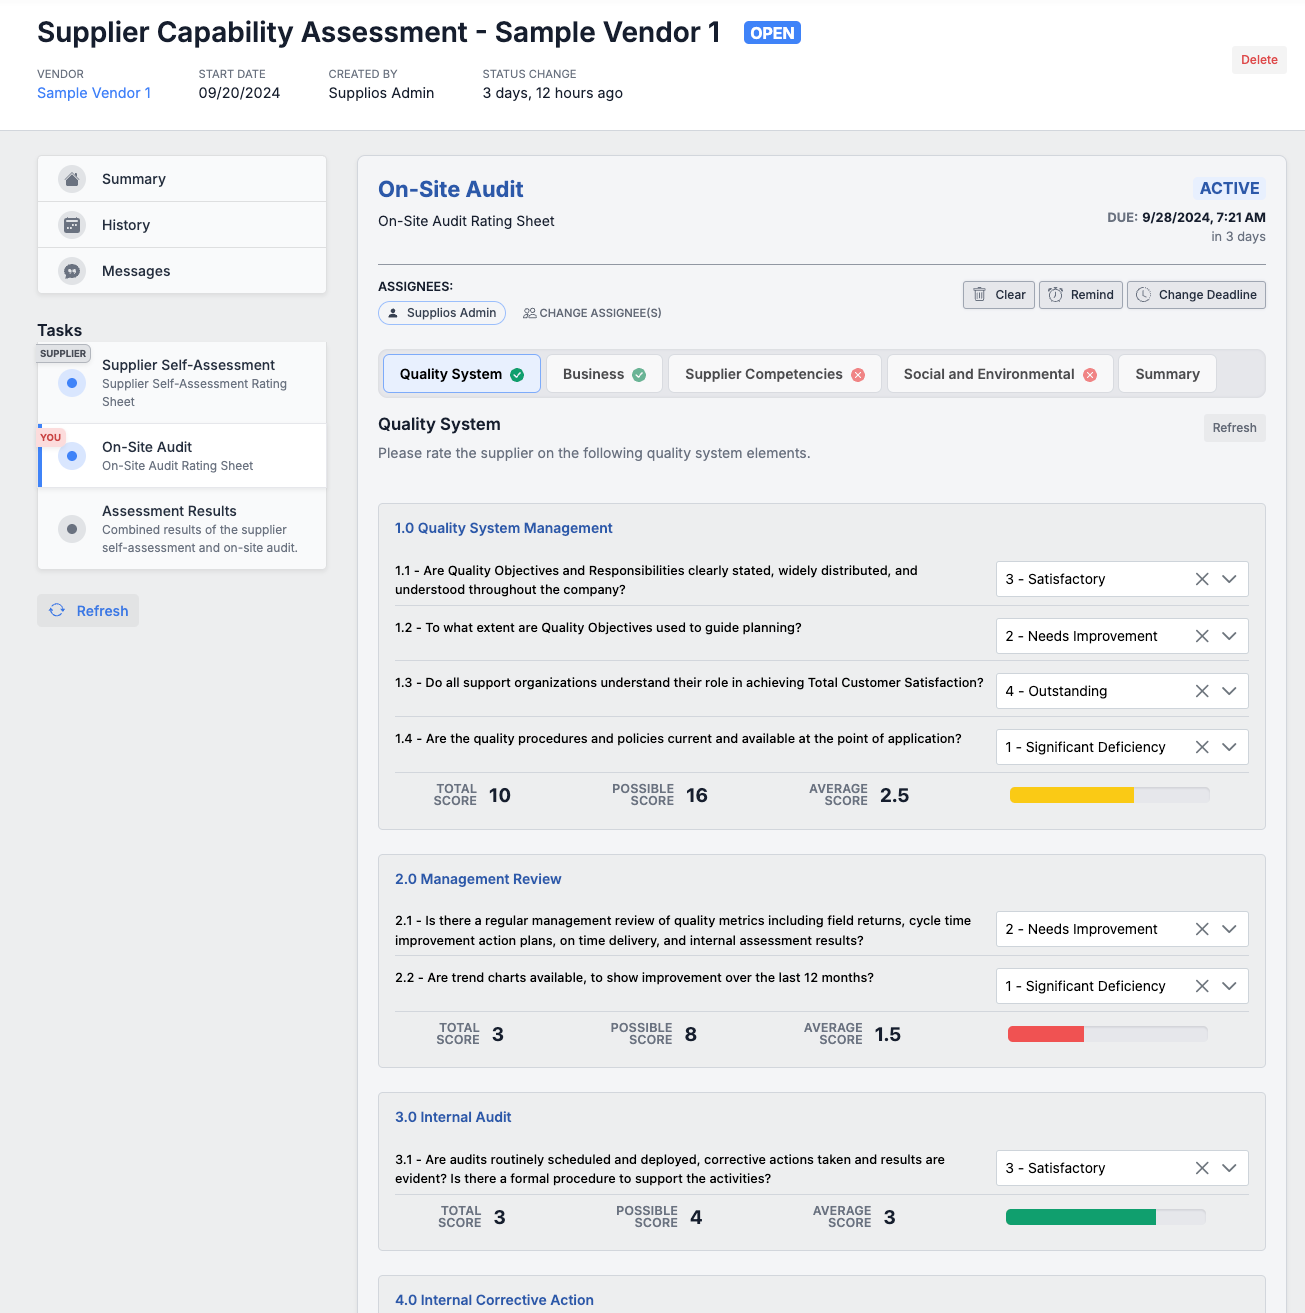Image resolution: width=1305 pixels, height=1313 pixels.
Task: Open the History item in sidebar
Action: point(182,225)
